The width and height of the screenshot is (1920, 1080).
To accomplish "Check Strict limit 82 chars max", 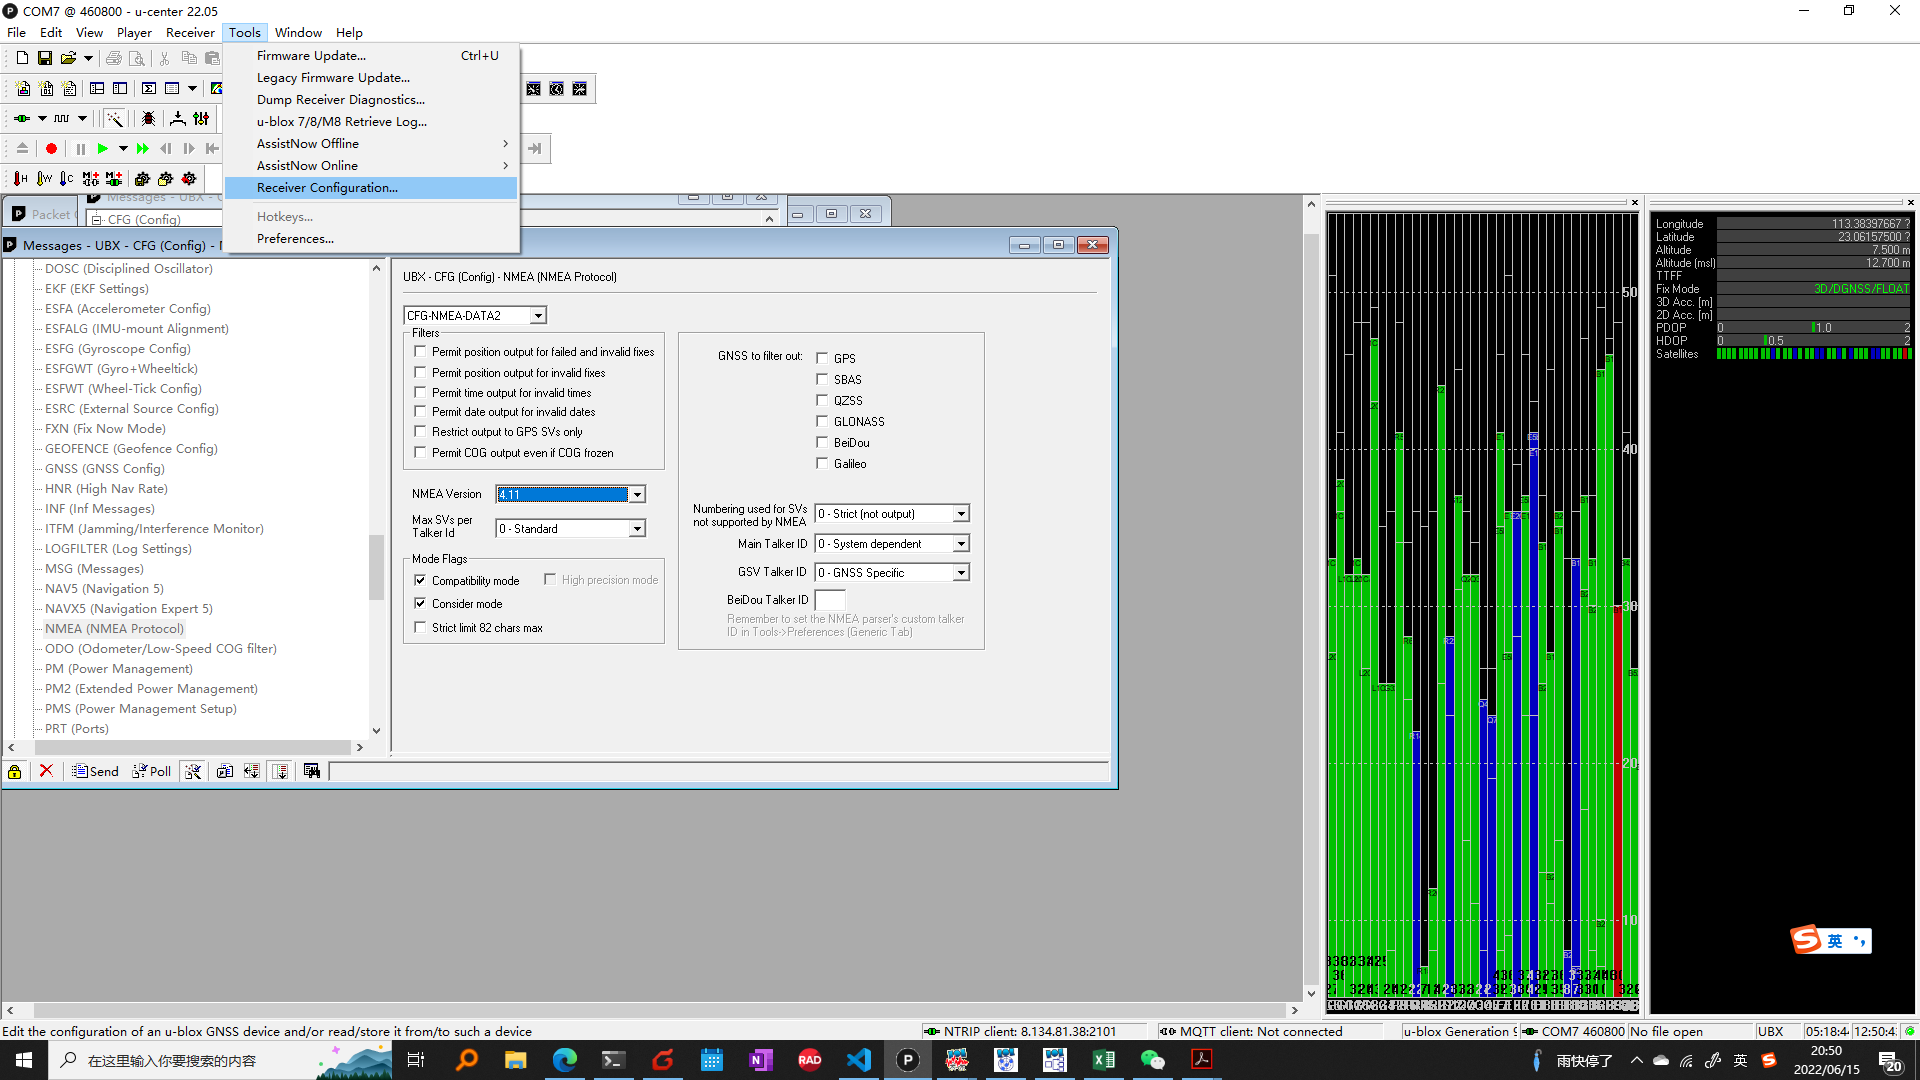I will [x=421, y=628].
